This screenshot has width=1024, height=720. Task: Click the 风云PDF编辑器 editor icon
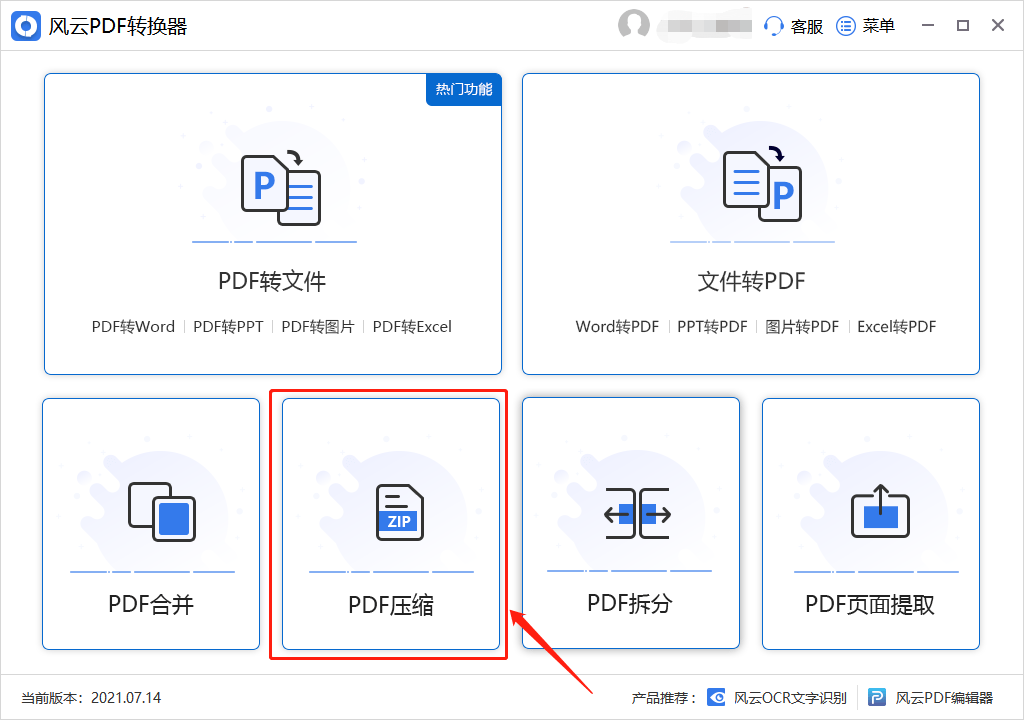click(877, 697)
